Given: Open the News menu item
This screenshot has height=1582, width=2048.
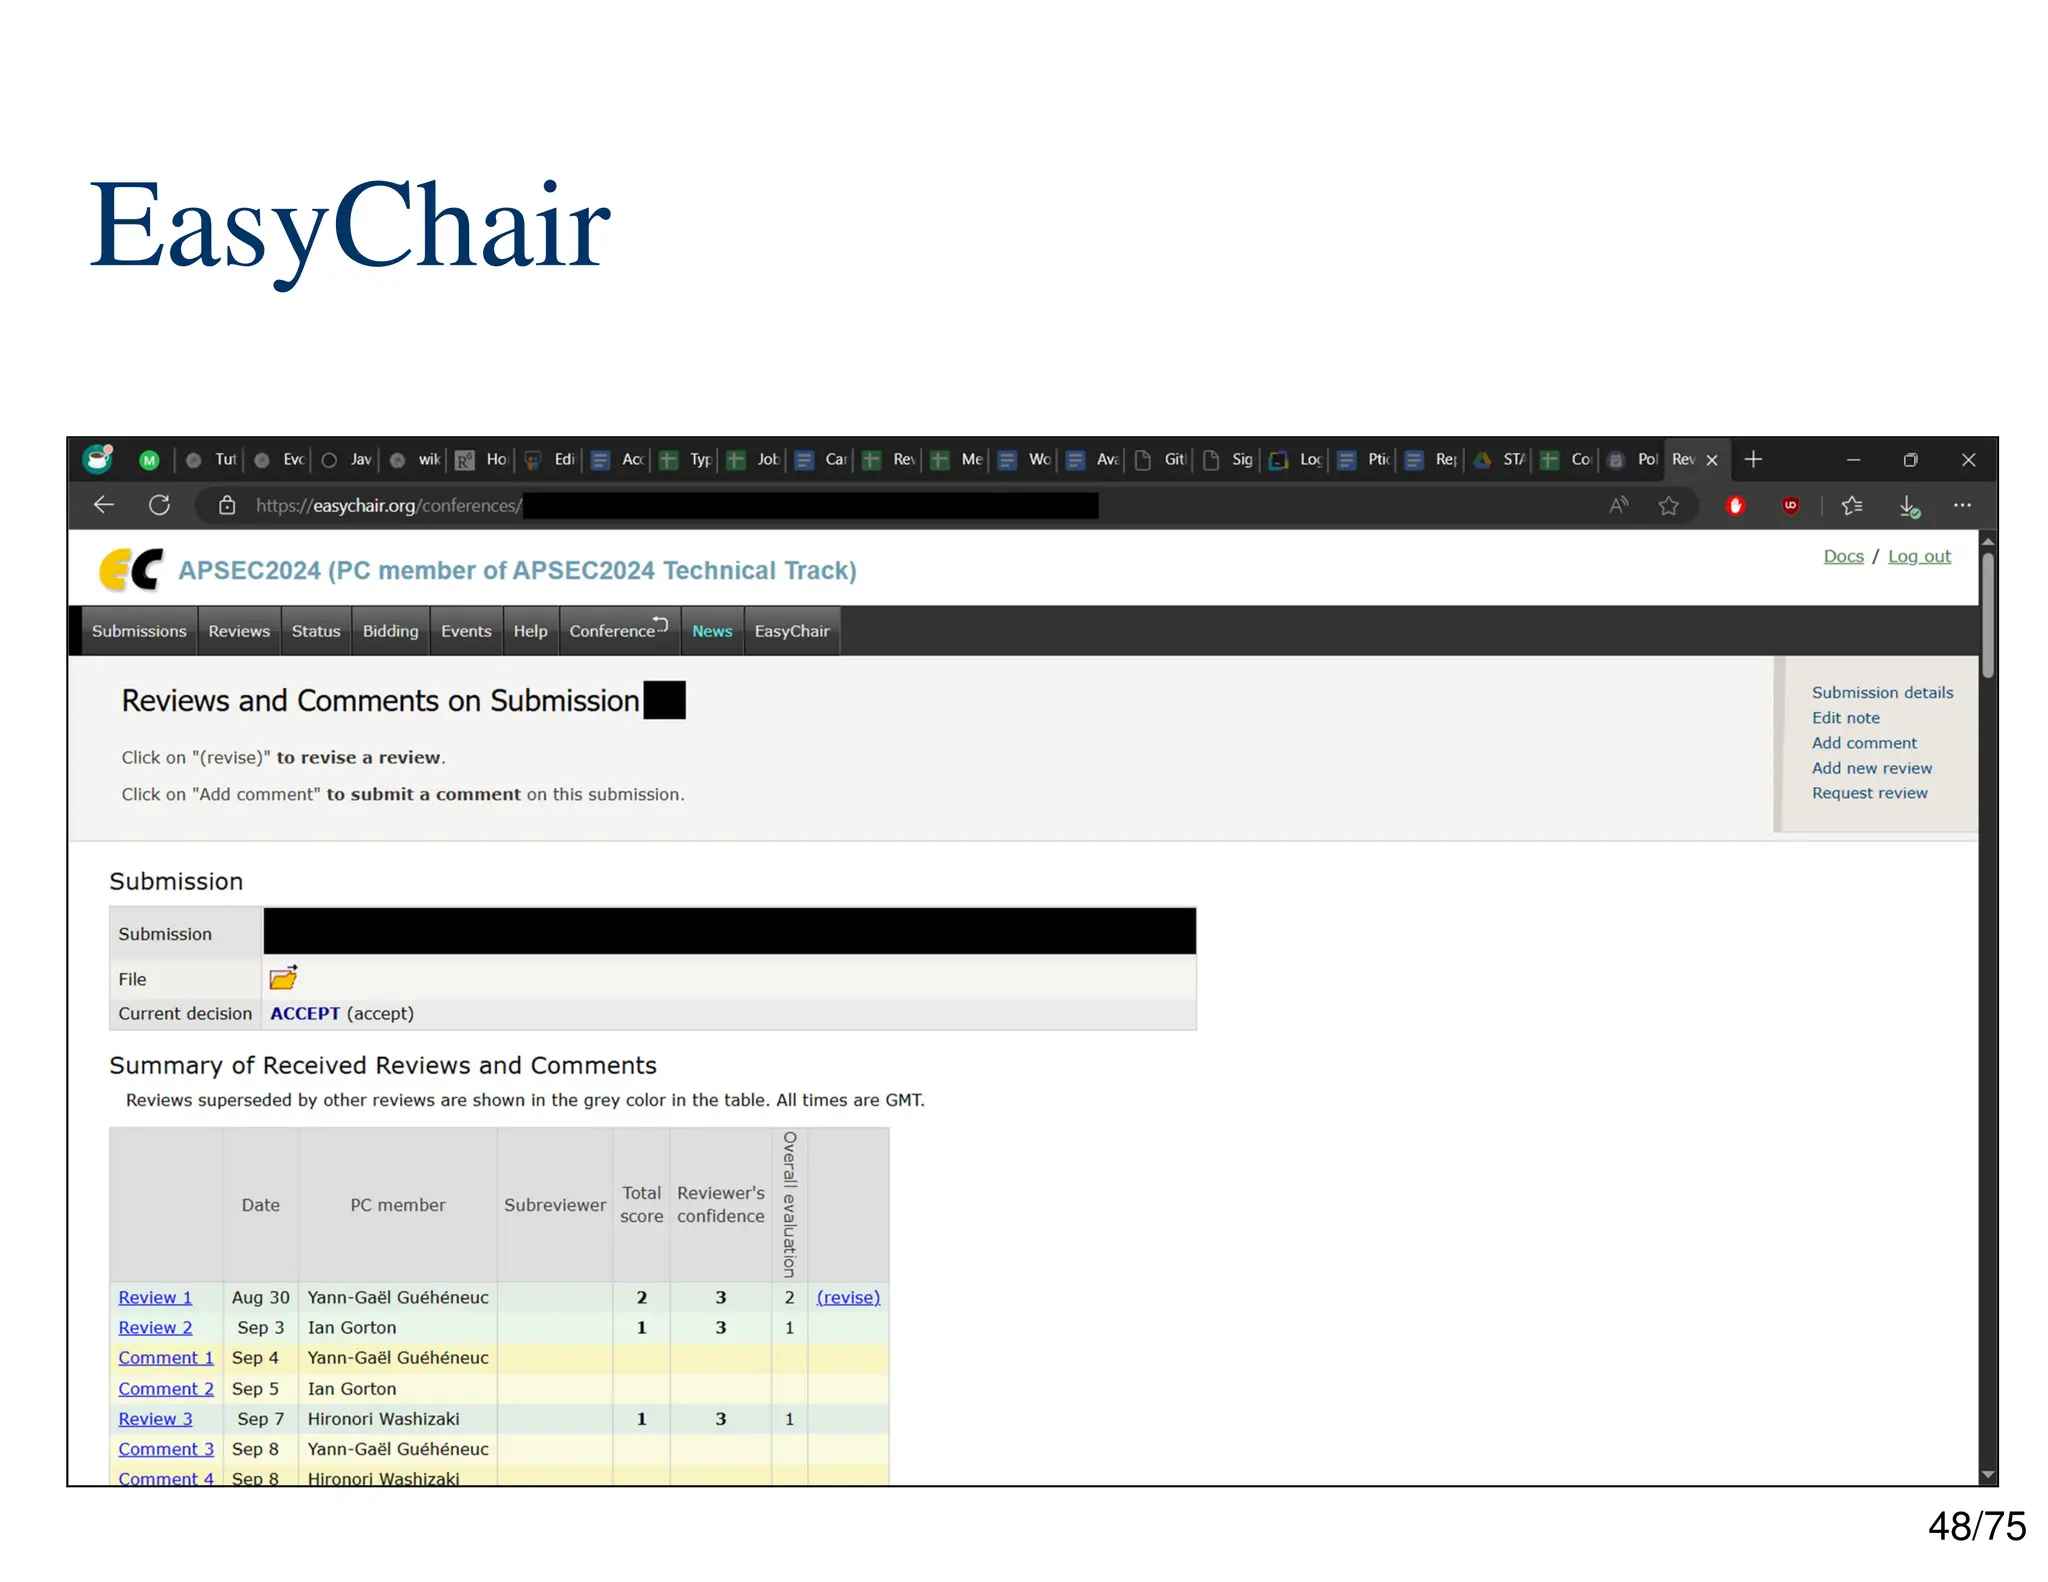Looking at the screenshot, I should (x=712, y=631).
